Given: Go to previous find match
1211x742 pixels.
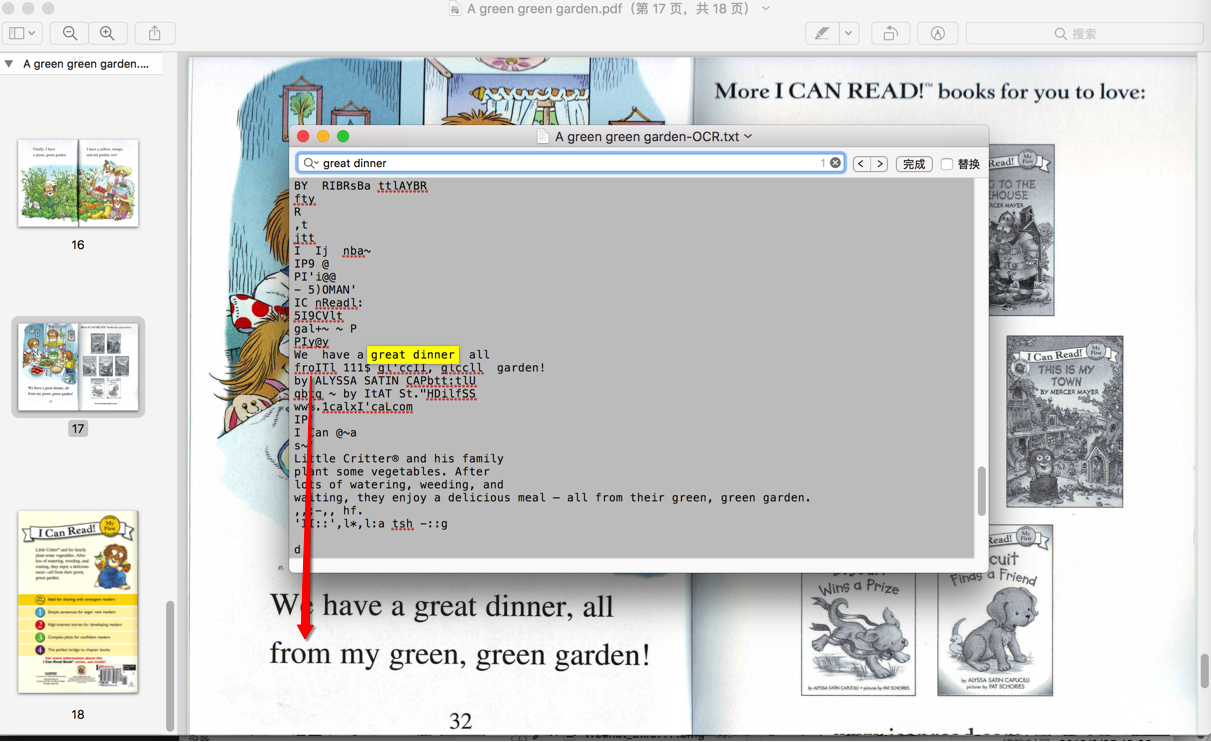Looking at the screenshot, I should (x=861, y=164).
